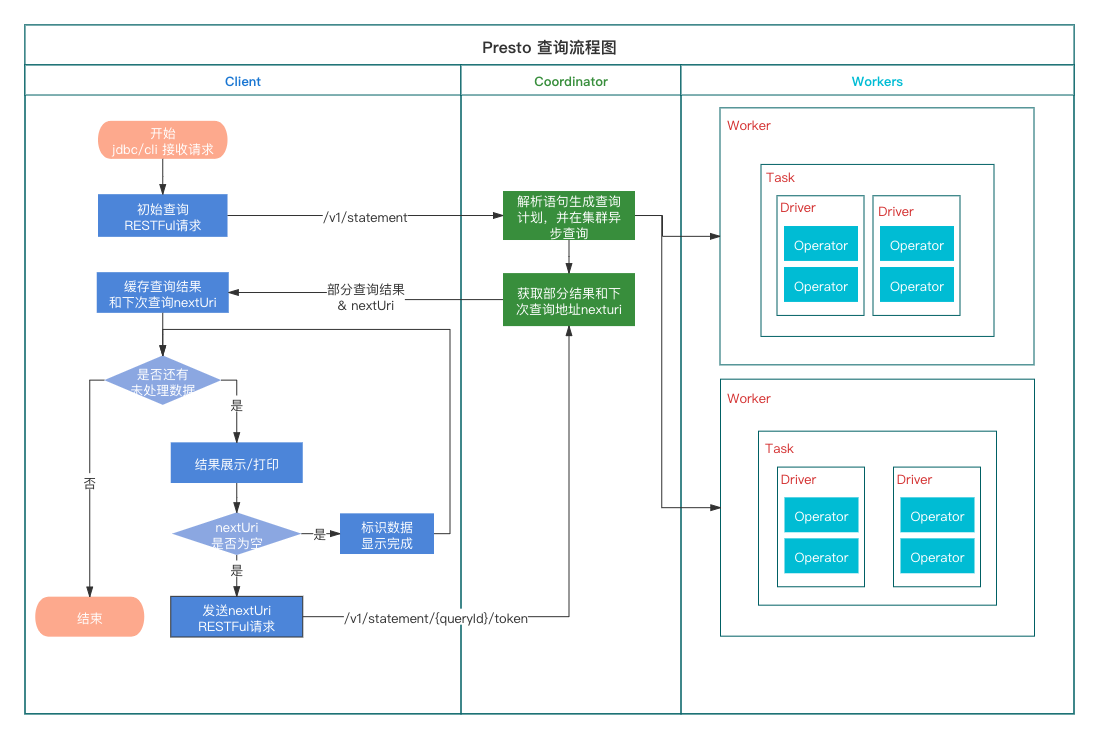This screenshot has height=739, width=1099.
Task: Click the 是否还有未处理数据 decision diamond
Action: (x=163, y=382)
